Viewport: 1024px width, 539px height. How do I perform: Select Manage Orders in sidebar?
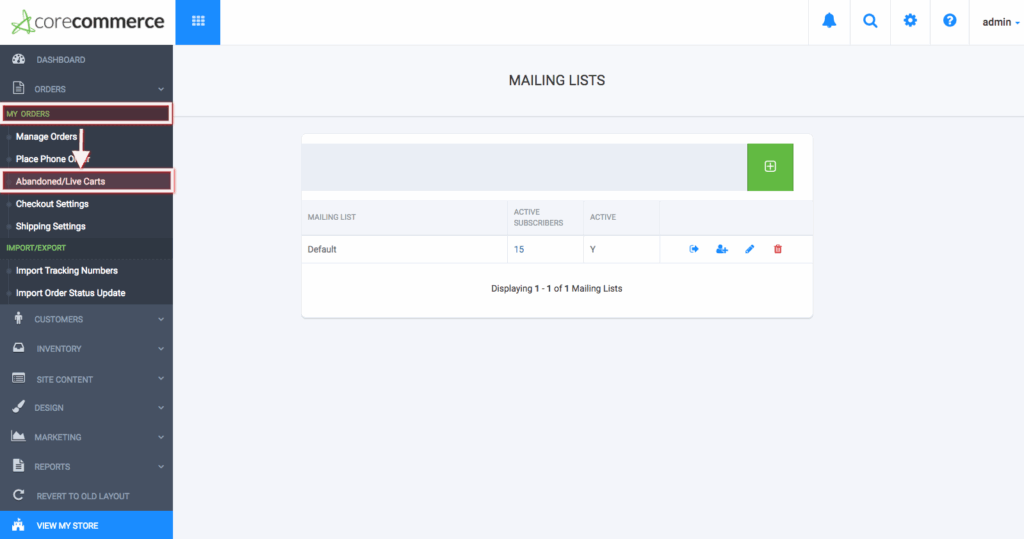[x=46, y=136]
